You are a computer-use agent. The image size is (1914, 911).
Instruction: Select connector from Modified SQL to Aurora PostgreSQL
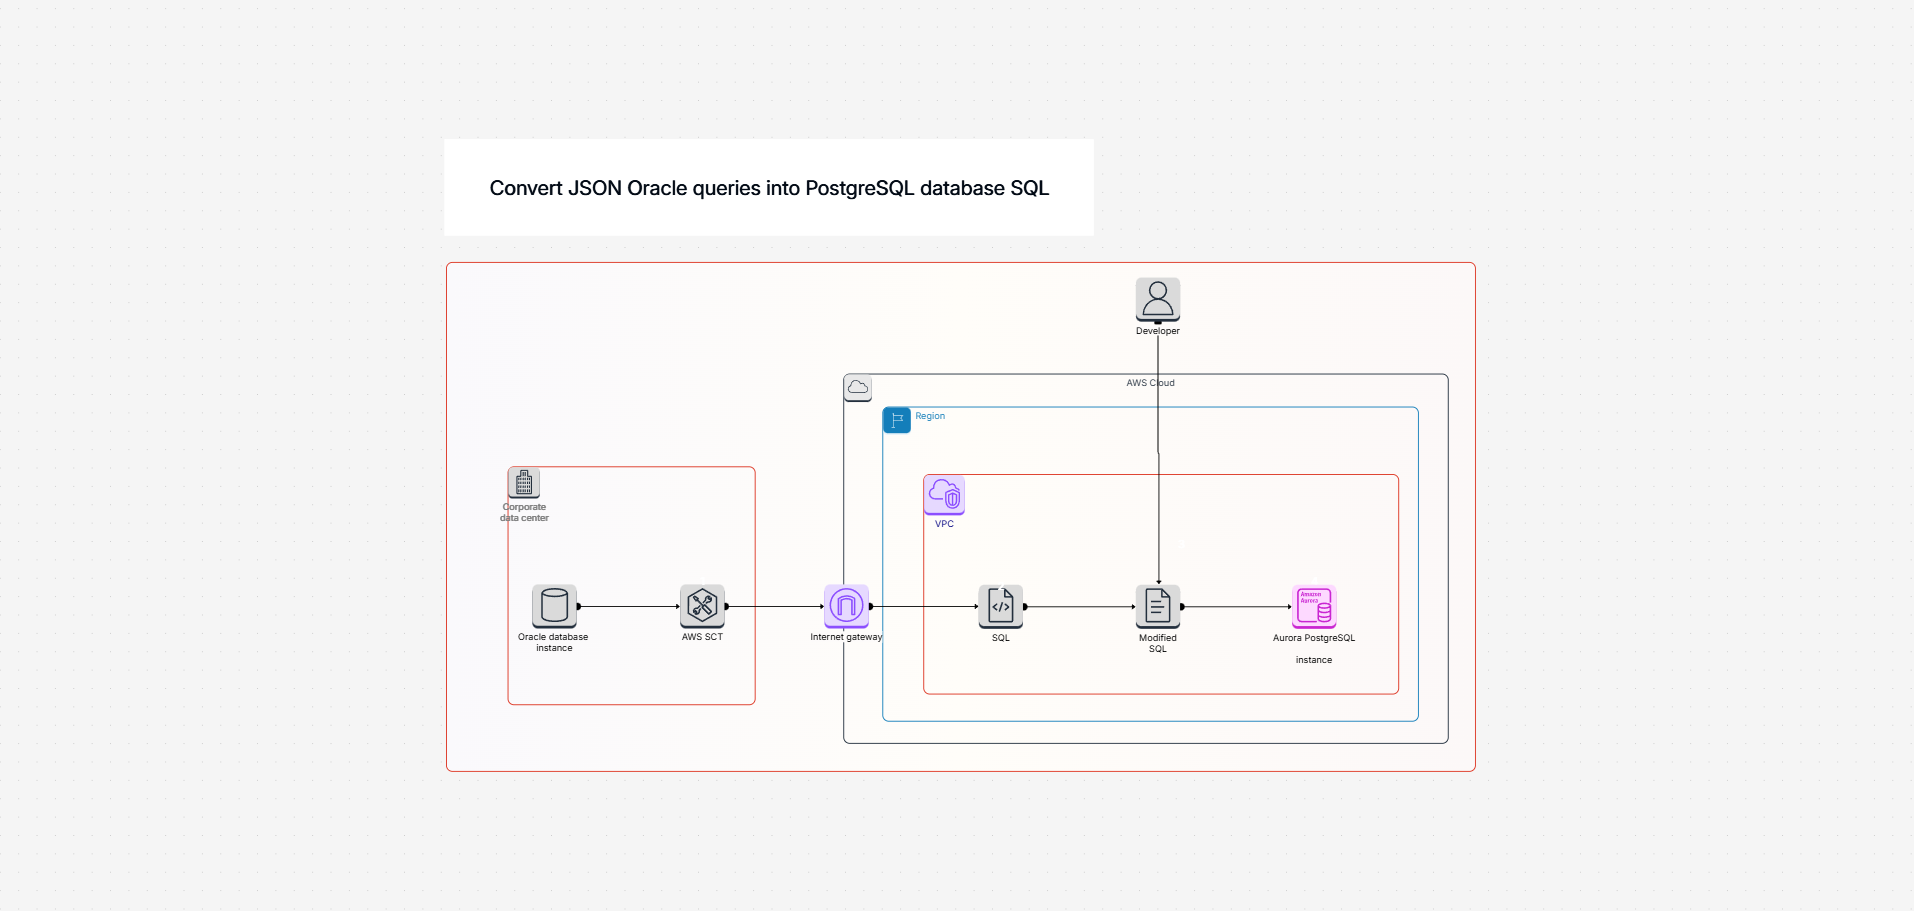pyautogui.click(x=1237, y=607)
